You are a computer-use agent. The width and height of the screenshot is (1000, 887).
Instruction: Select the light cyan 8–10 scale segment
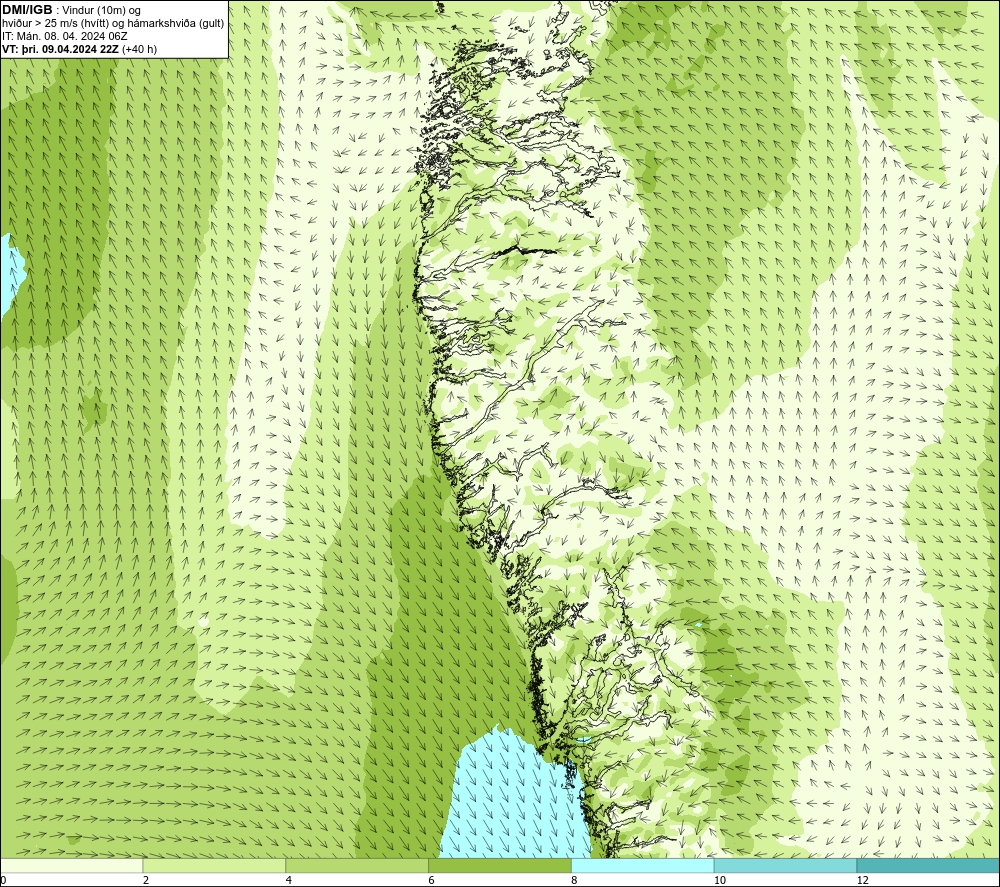tap(643, 865)
